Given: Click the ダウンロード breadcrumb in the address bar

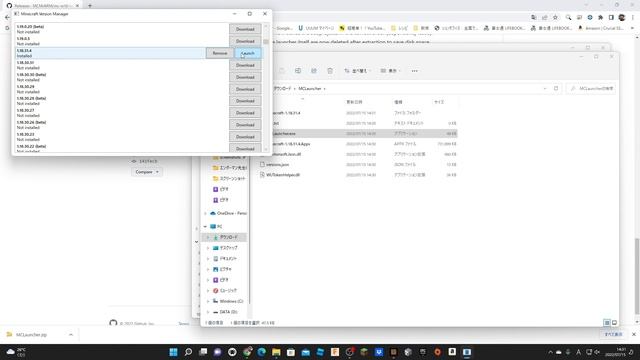Looking at the screenshot, I should (282, 89).
